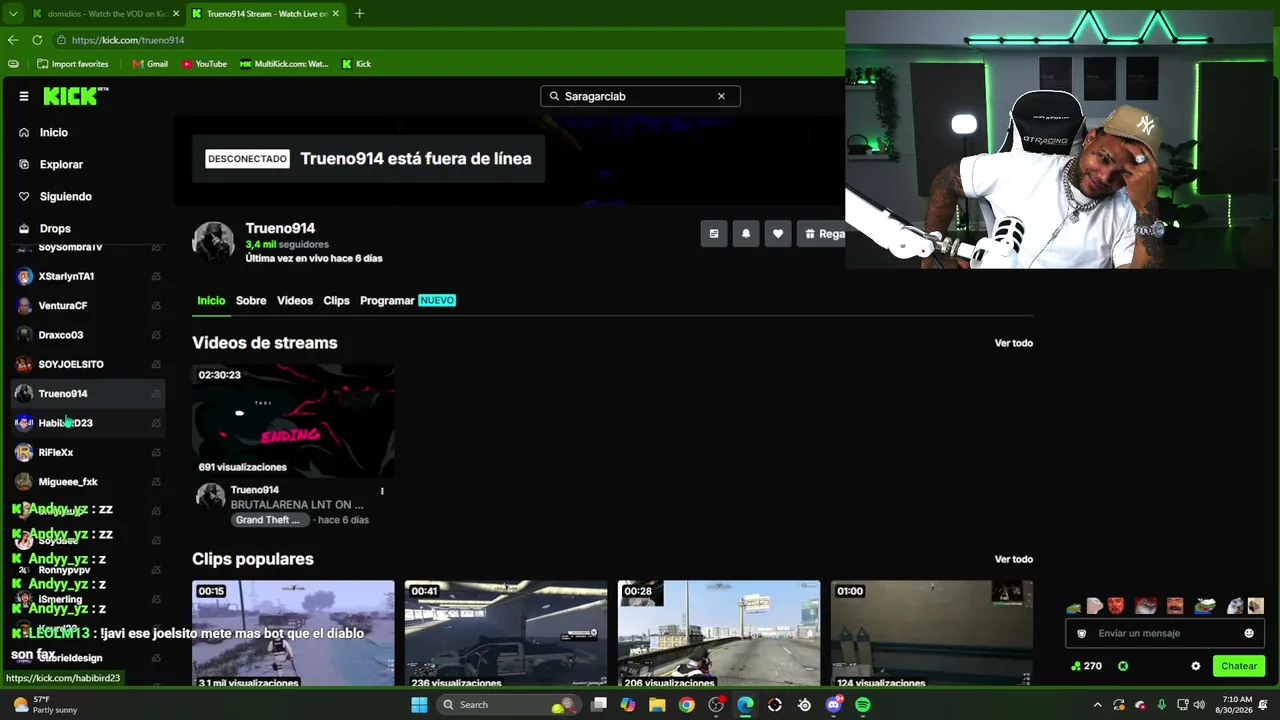
Task: Open the 00:15 clip thumbnail
Action: click(x=293, y=634)
